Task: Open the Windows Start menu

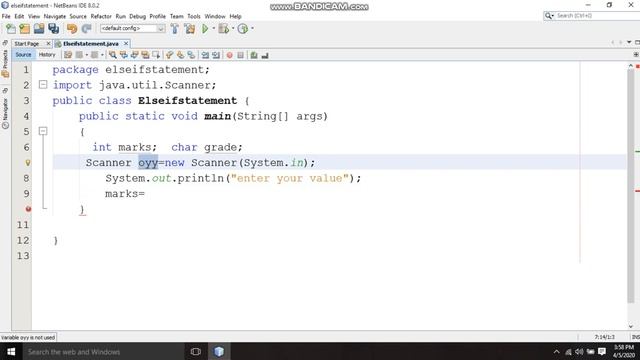Action: (11, 351)
